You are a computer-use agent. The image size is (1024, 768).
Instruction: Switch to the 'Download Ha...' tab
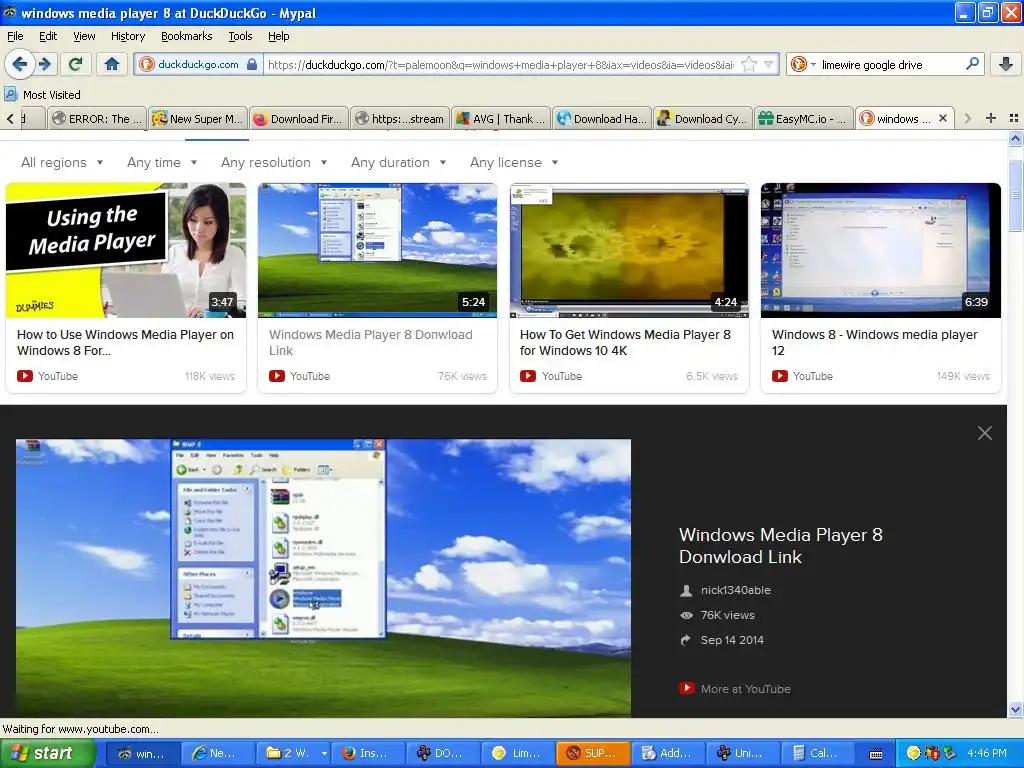tap(602, 118)
